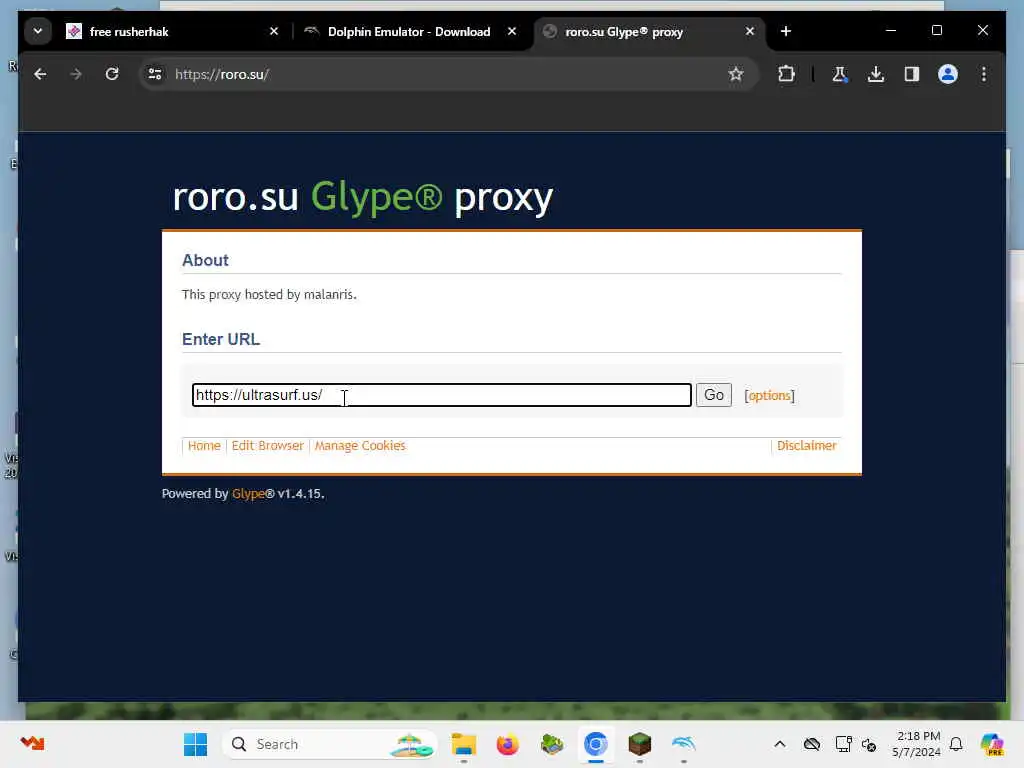Show hidden system tray icons chevron

click(x=780, y=744)
